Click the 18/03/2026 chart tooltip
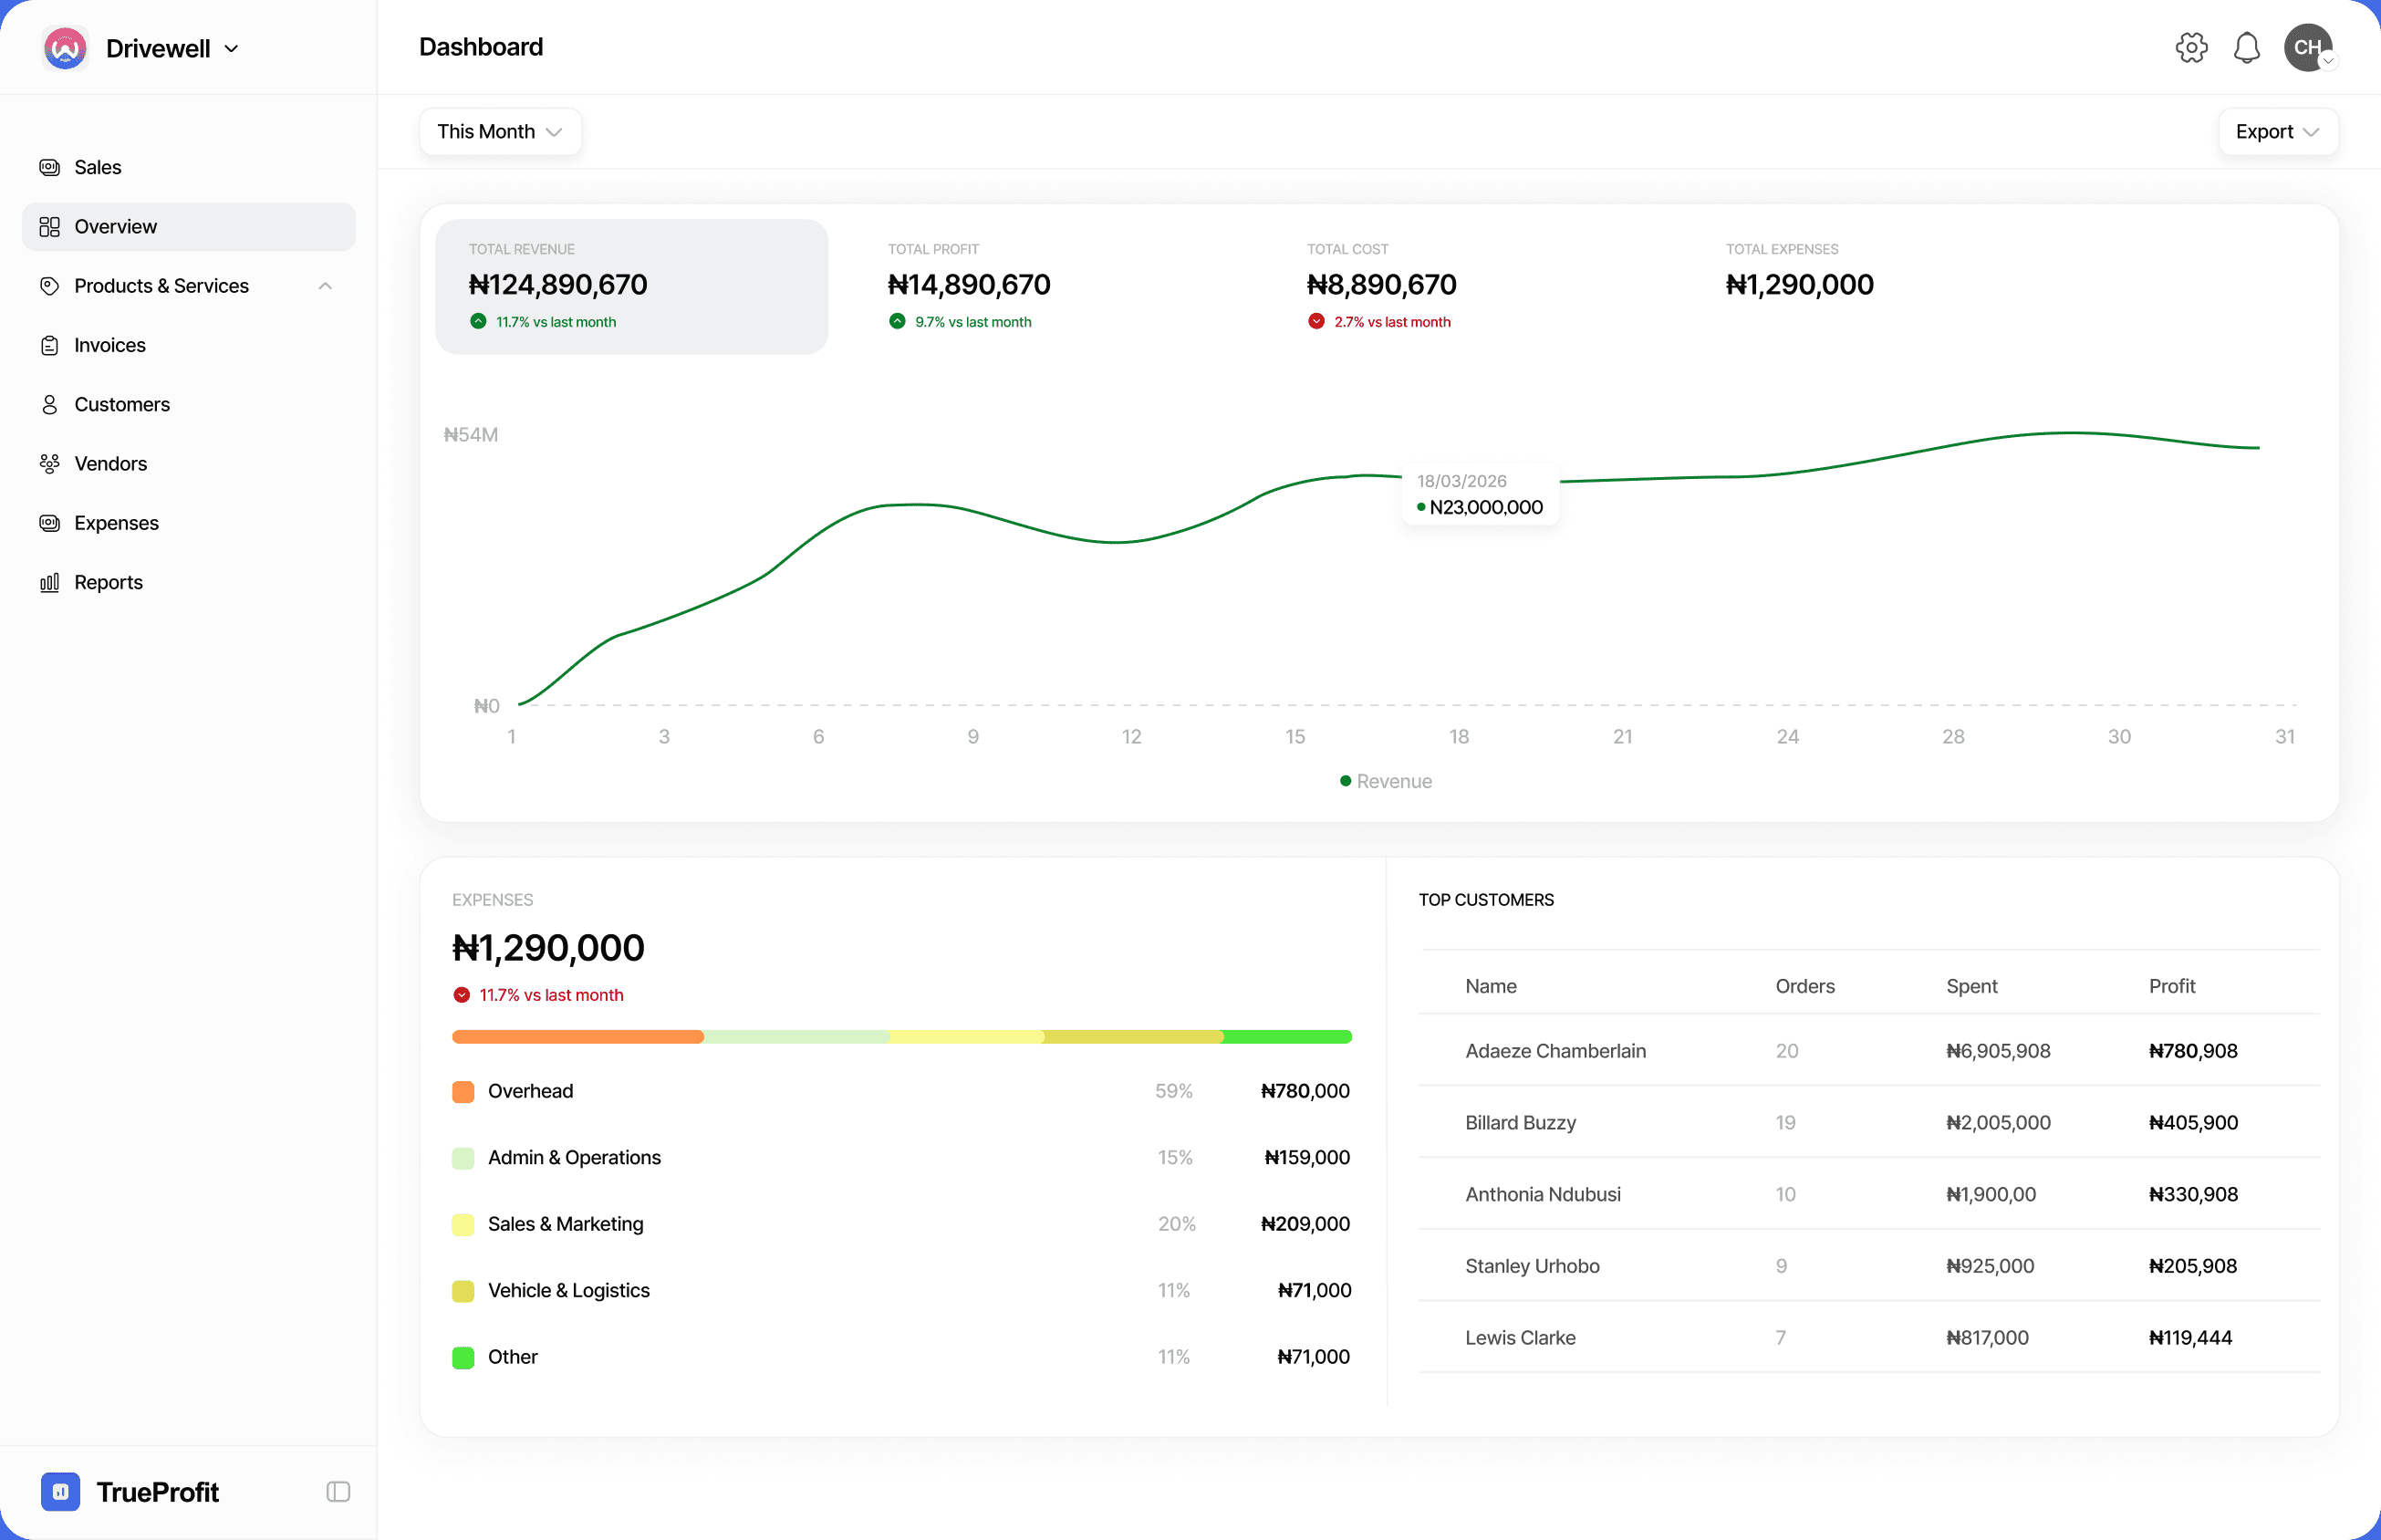The width and height of the screenshot is (2381, 1540). coord(1480,494)
